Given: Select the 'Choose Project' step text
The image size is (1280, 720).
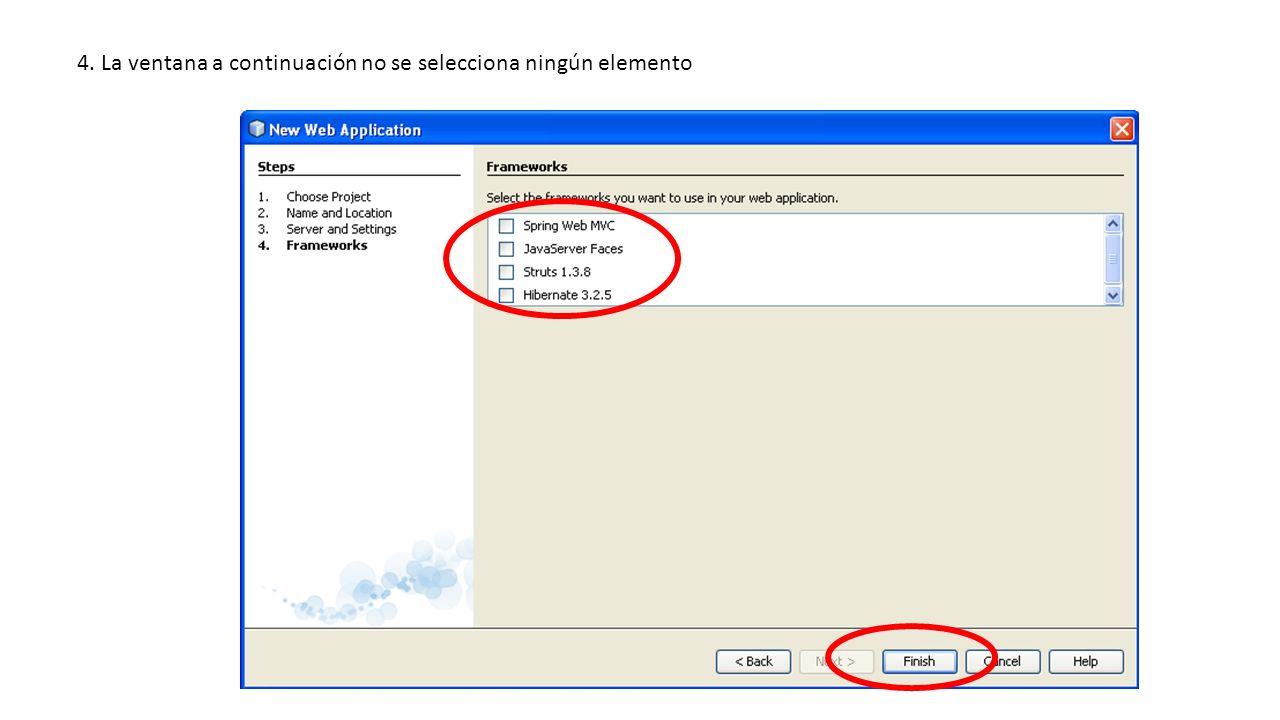Looking at the screenshot, I should (x=328, y=197).
